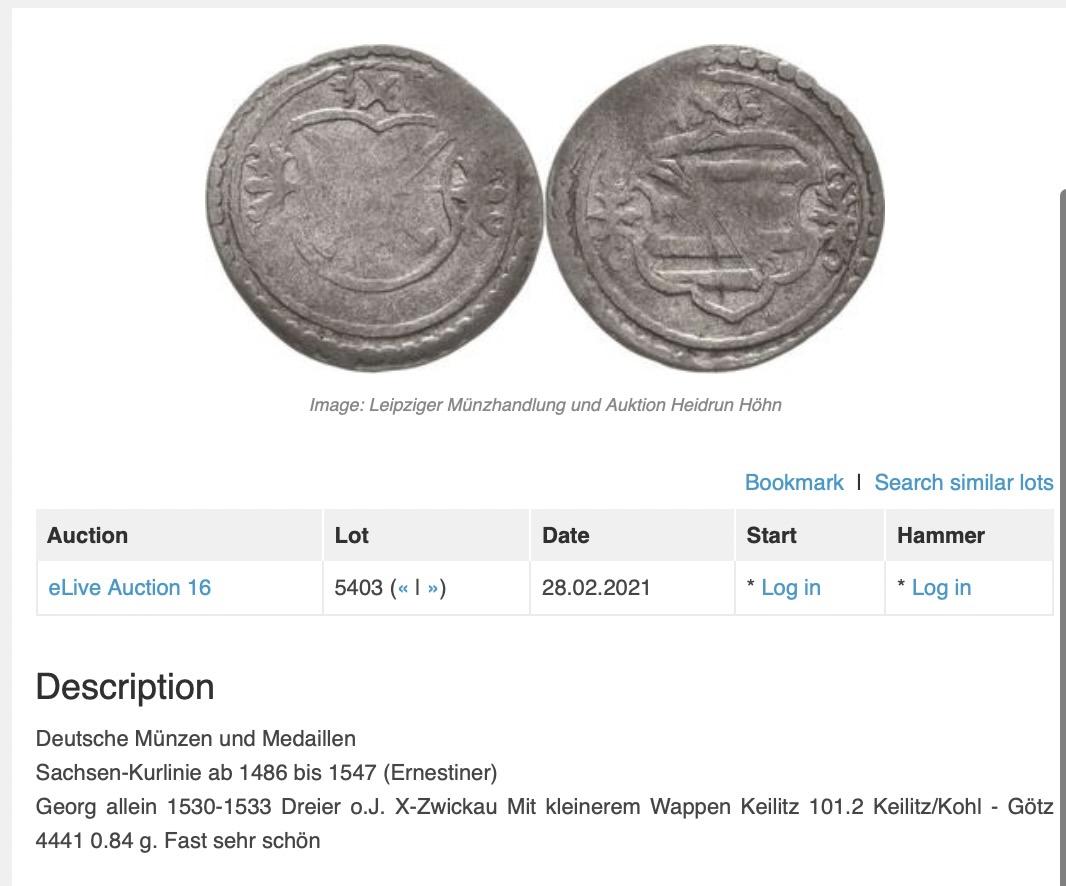Click Log in under Start column

coord(791,587)
